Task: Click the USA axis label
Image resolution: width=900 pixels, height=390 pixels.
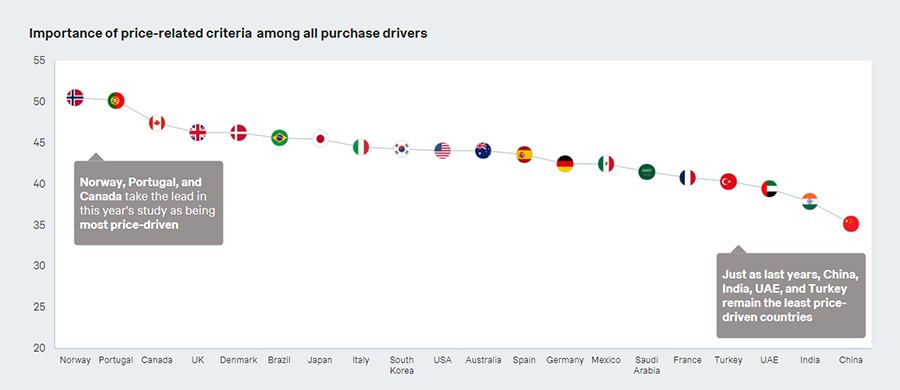Action: pos(443,360)
